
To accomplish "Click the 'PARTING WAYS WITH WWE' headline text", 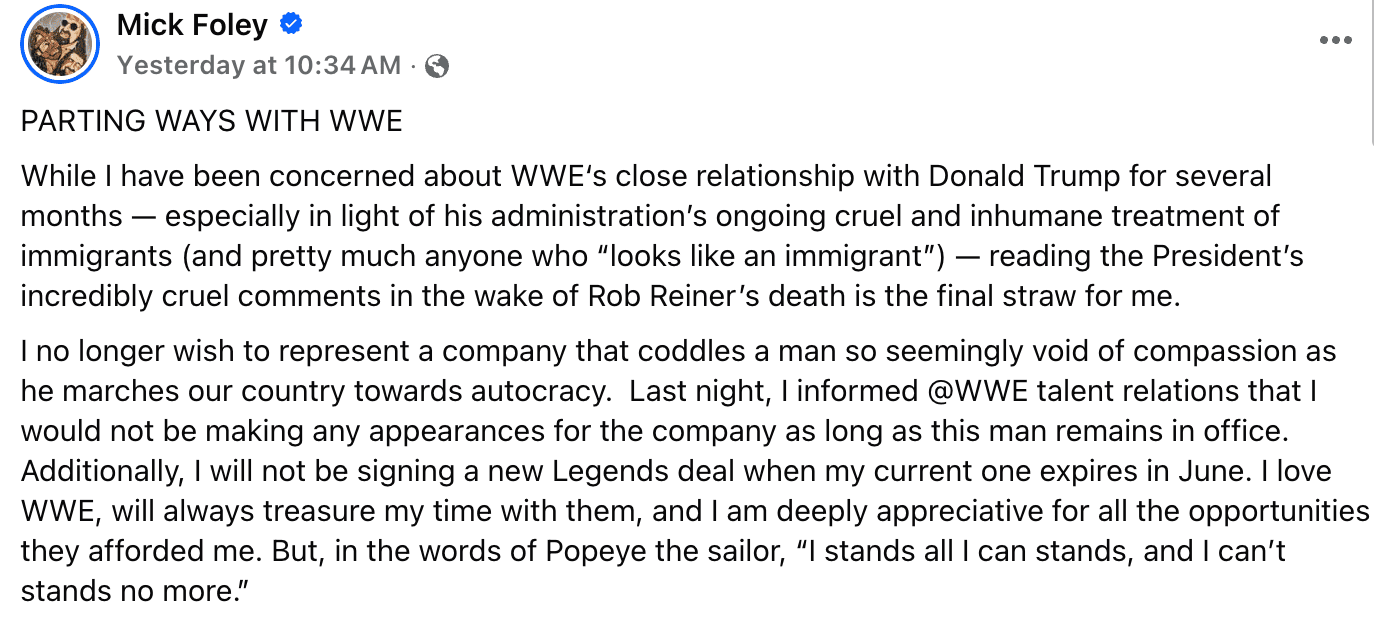I will 210,120.
